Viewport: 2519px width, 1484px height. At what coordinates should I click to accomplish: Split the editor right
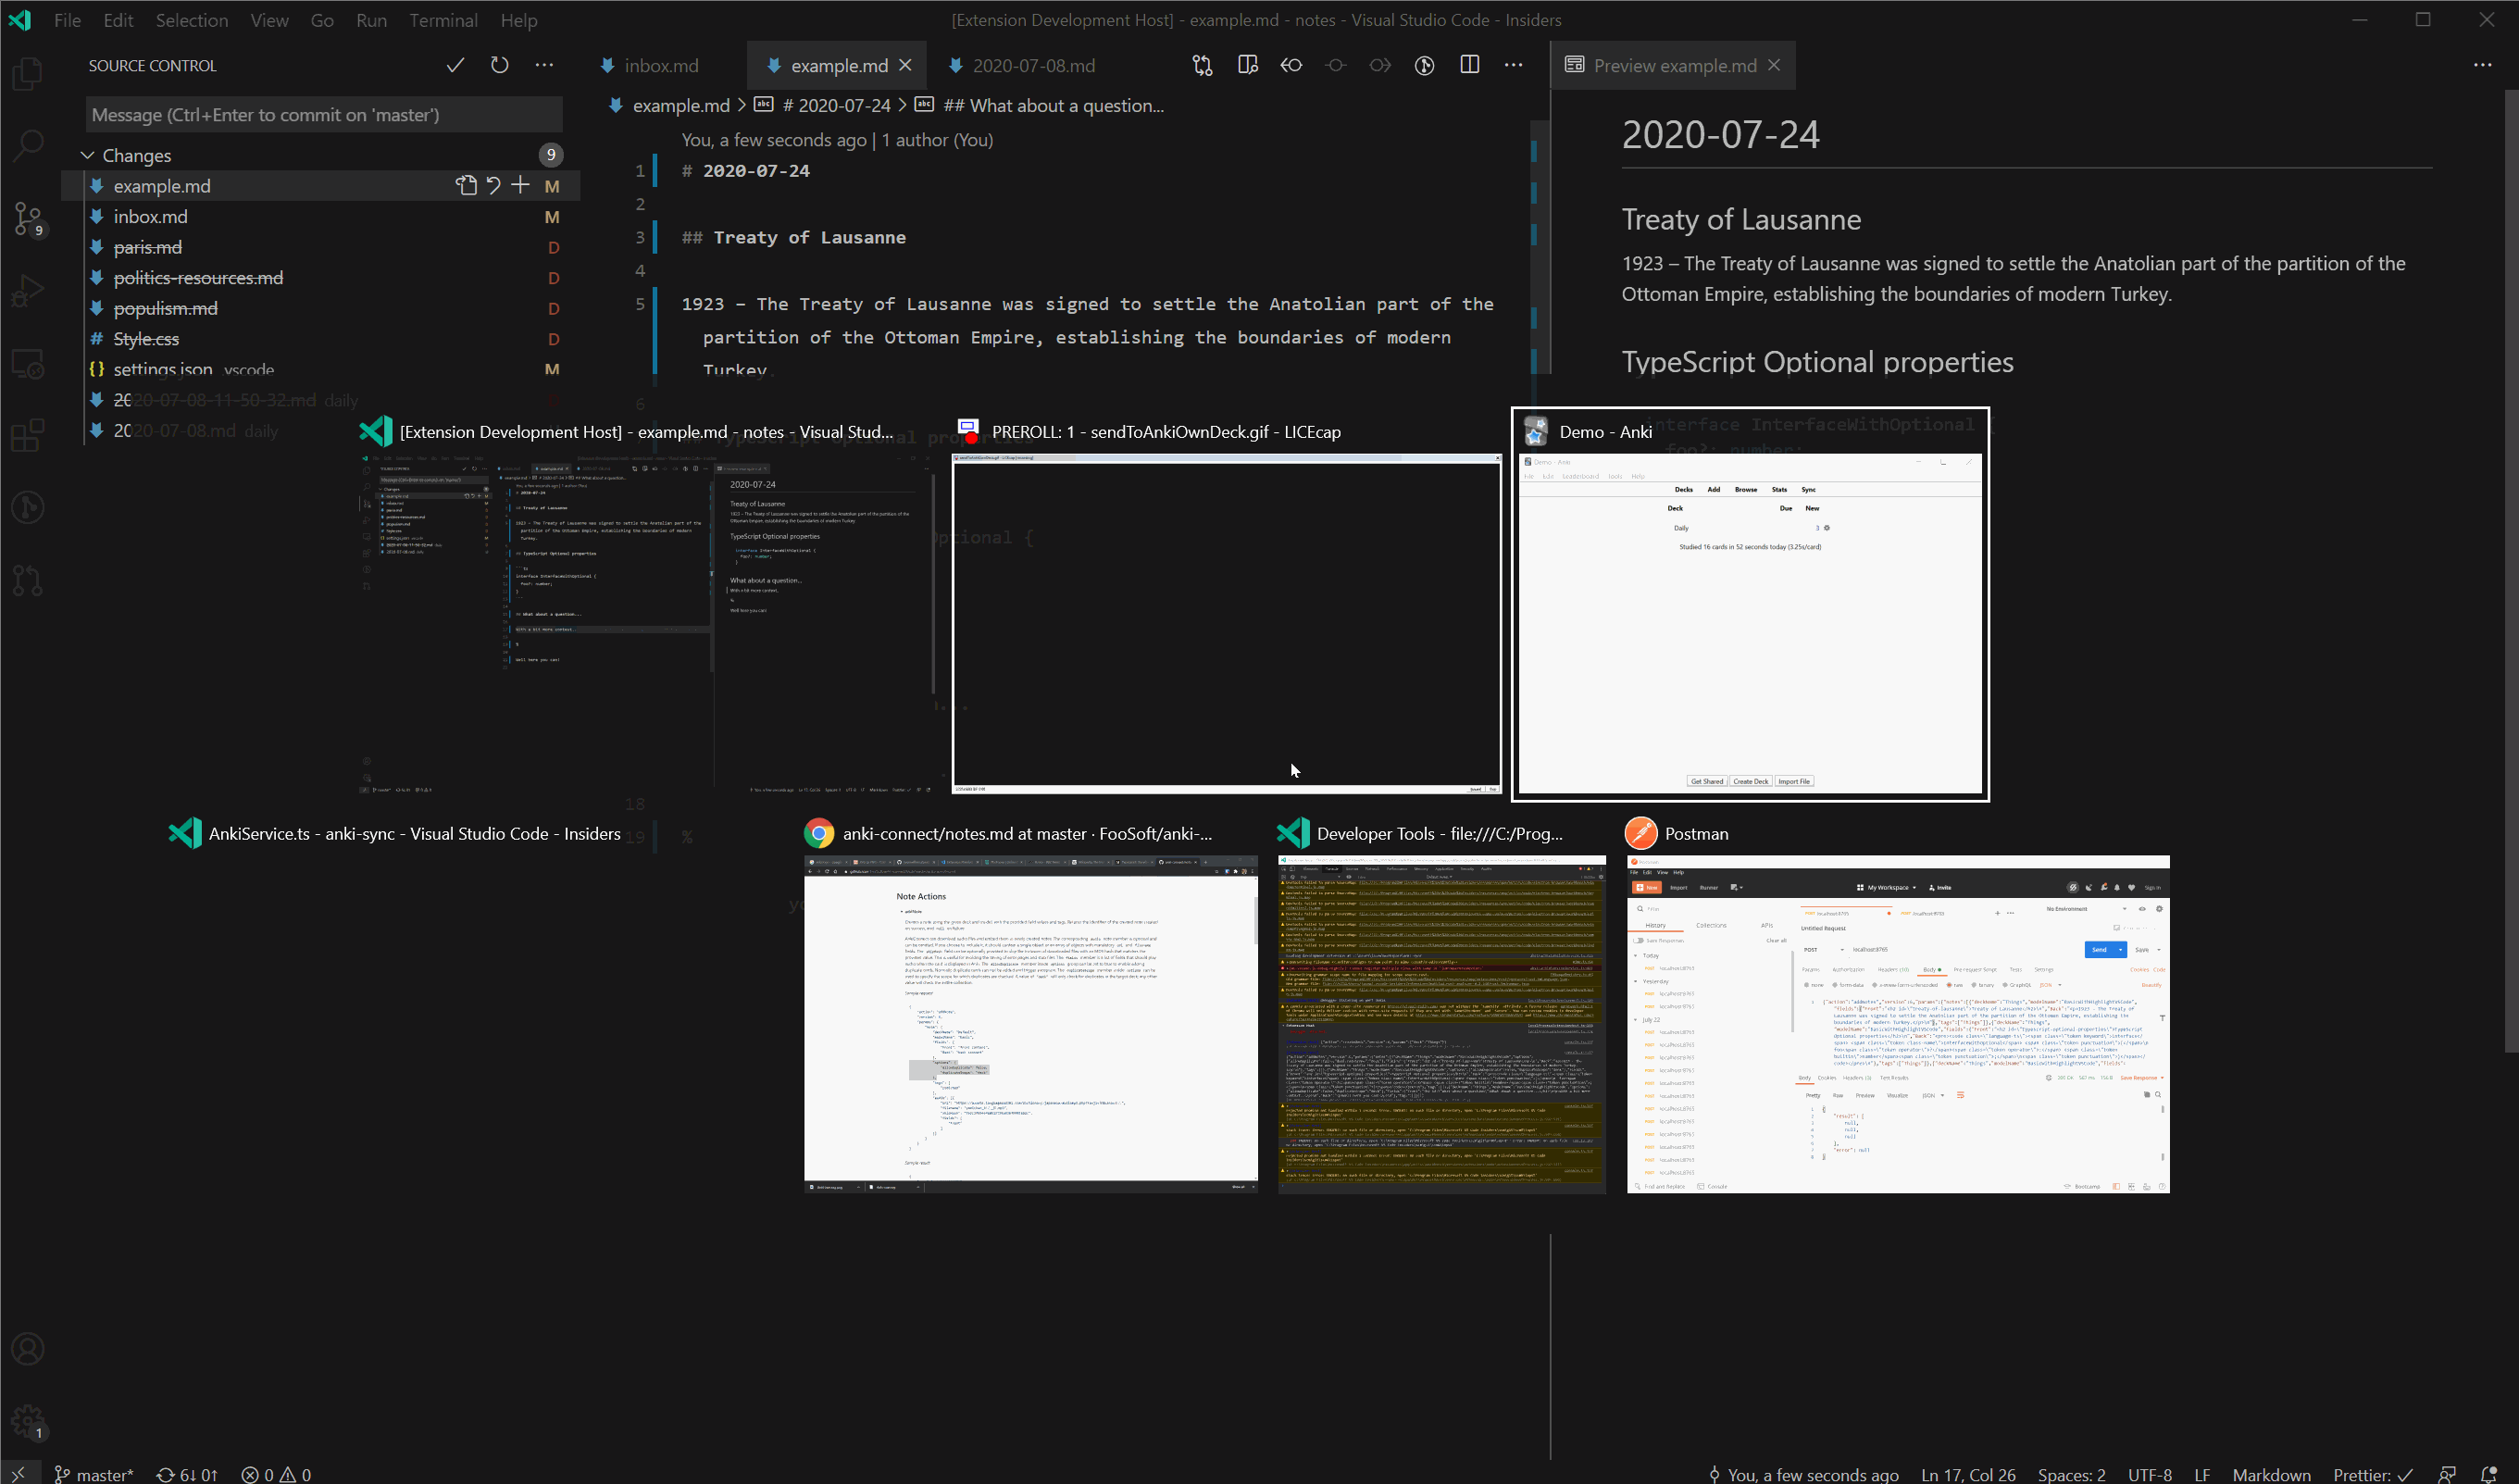(1469, 65)
